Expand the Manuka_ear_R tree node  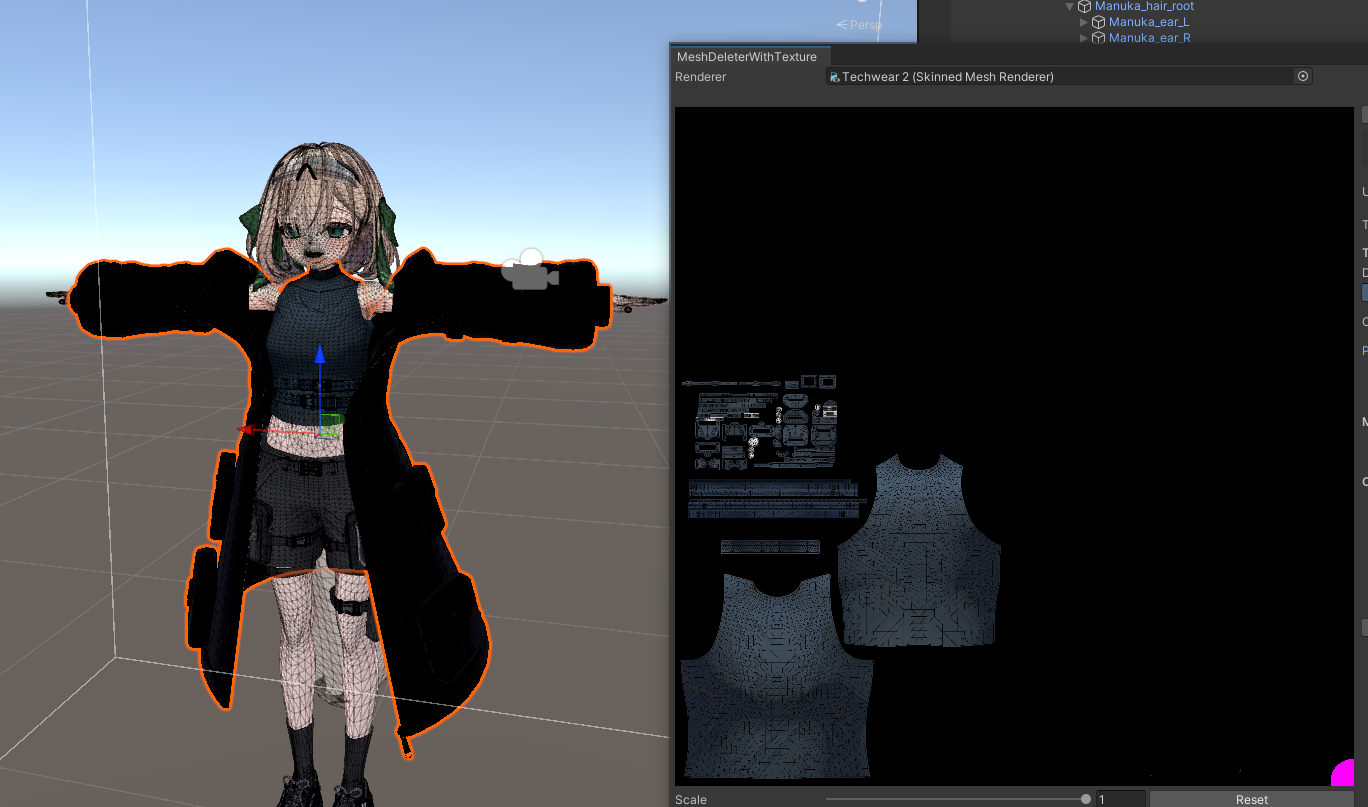pyautogui.click(x=1084, y=38)
